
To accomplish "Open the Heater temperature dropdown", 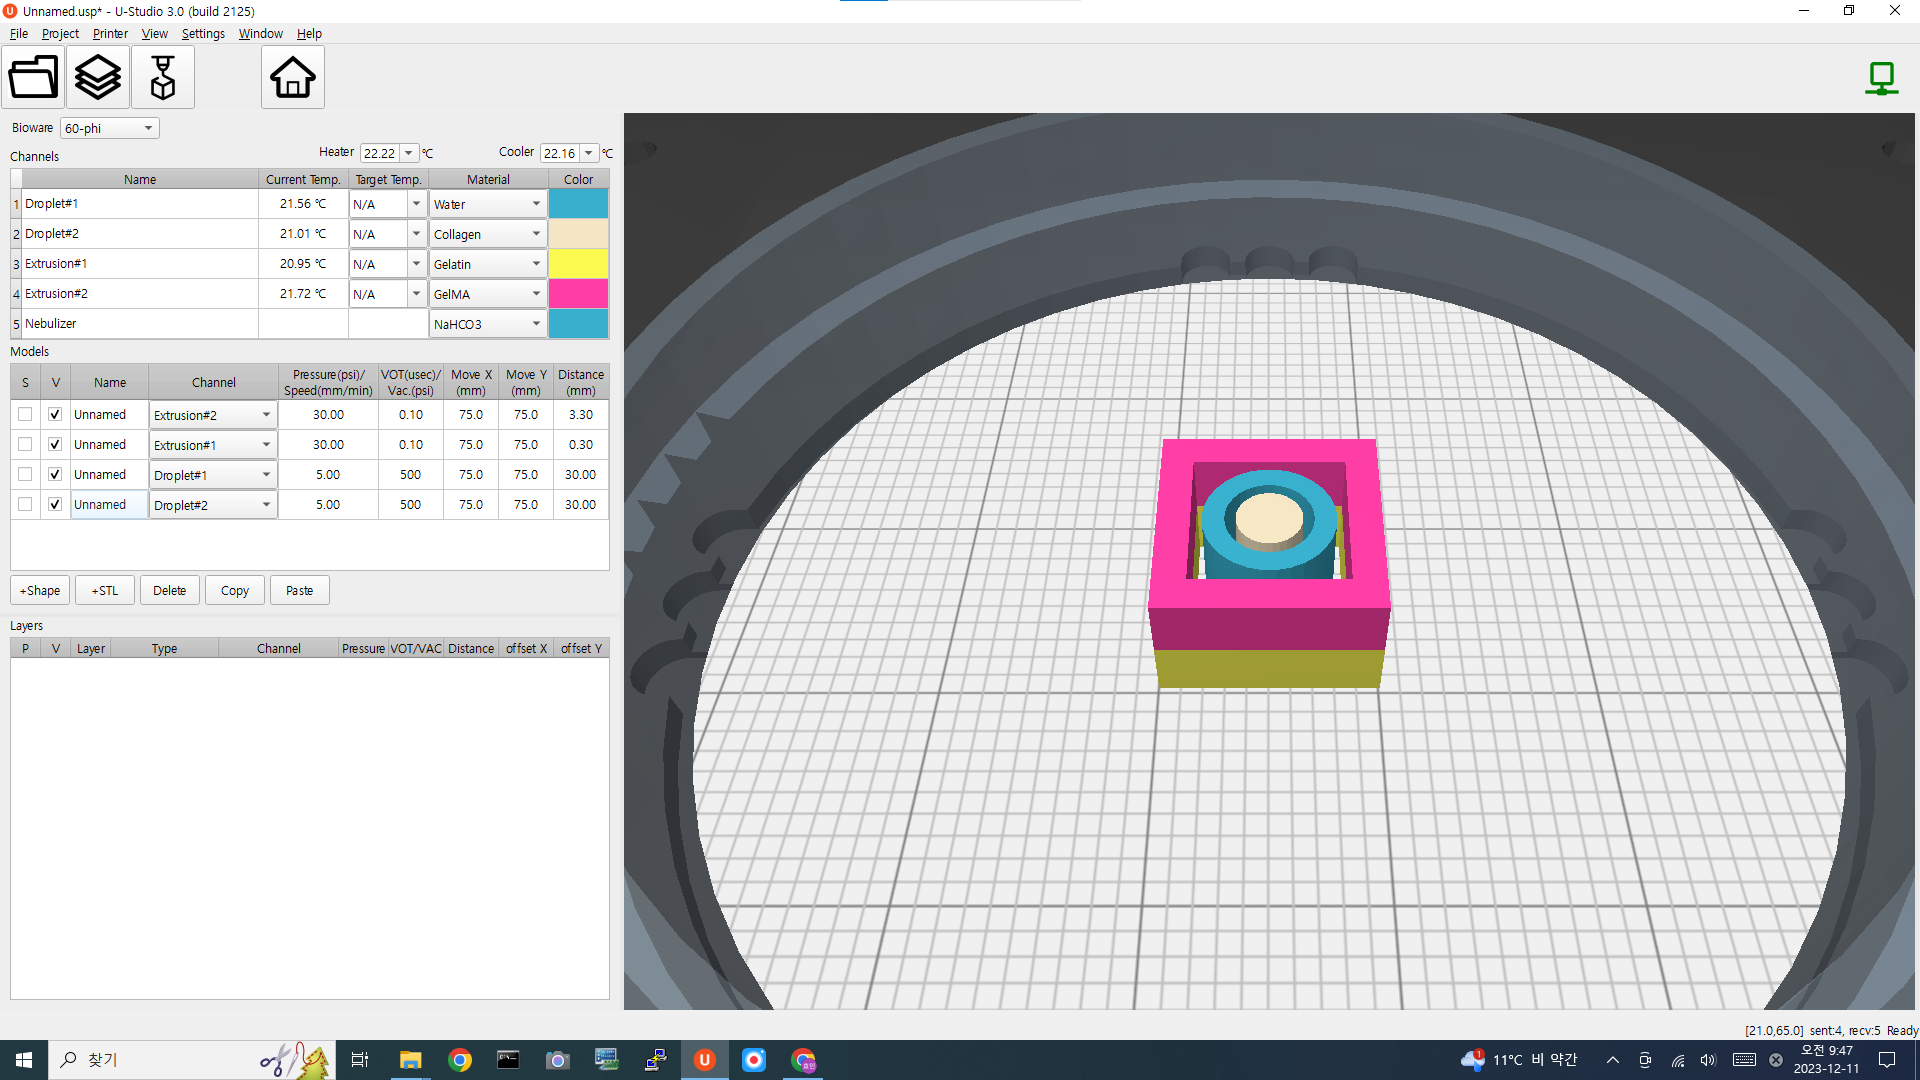I will (x=408, y=153).
